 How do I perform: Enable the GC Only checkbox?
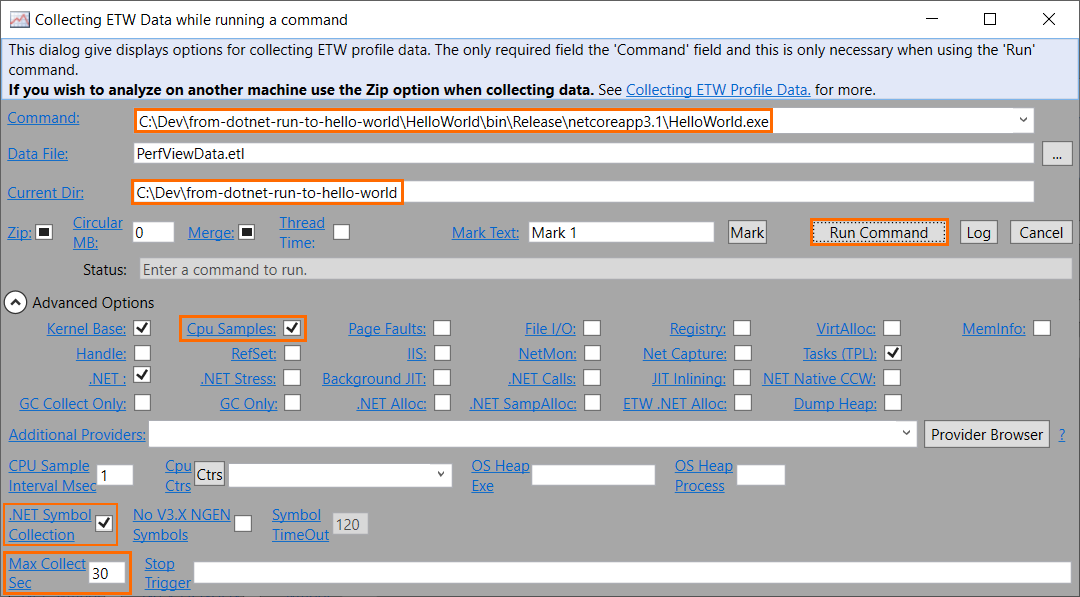coord(293,402)
